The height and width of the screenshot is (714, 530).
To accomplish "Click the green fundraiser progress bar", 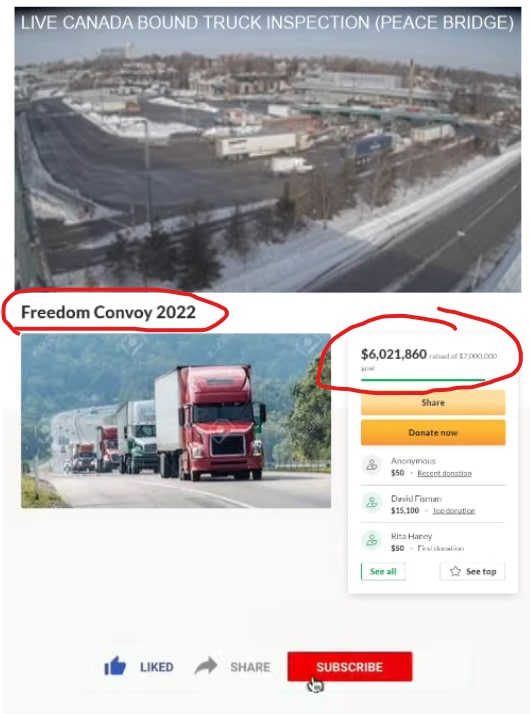I will (423, 379).
